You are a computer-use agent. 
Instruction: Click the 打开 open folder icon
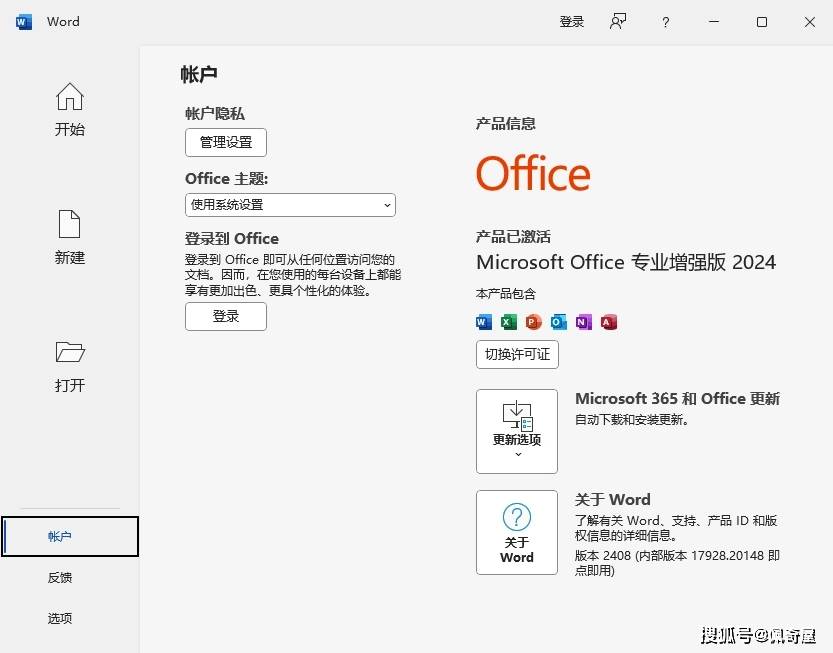[70, 352]
